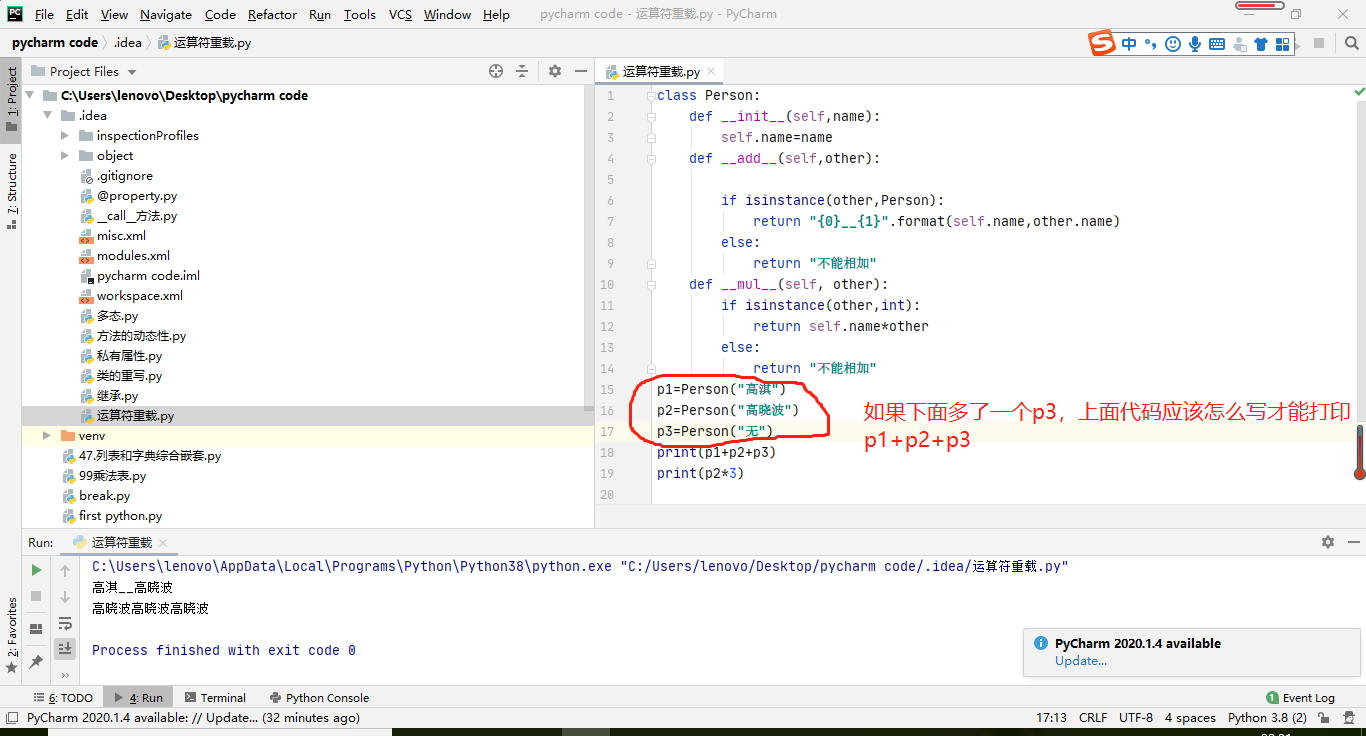Toggle soft-wrap in the Run console
1366x736 pixels.
[x=65, y=623]
